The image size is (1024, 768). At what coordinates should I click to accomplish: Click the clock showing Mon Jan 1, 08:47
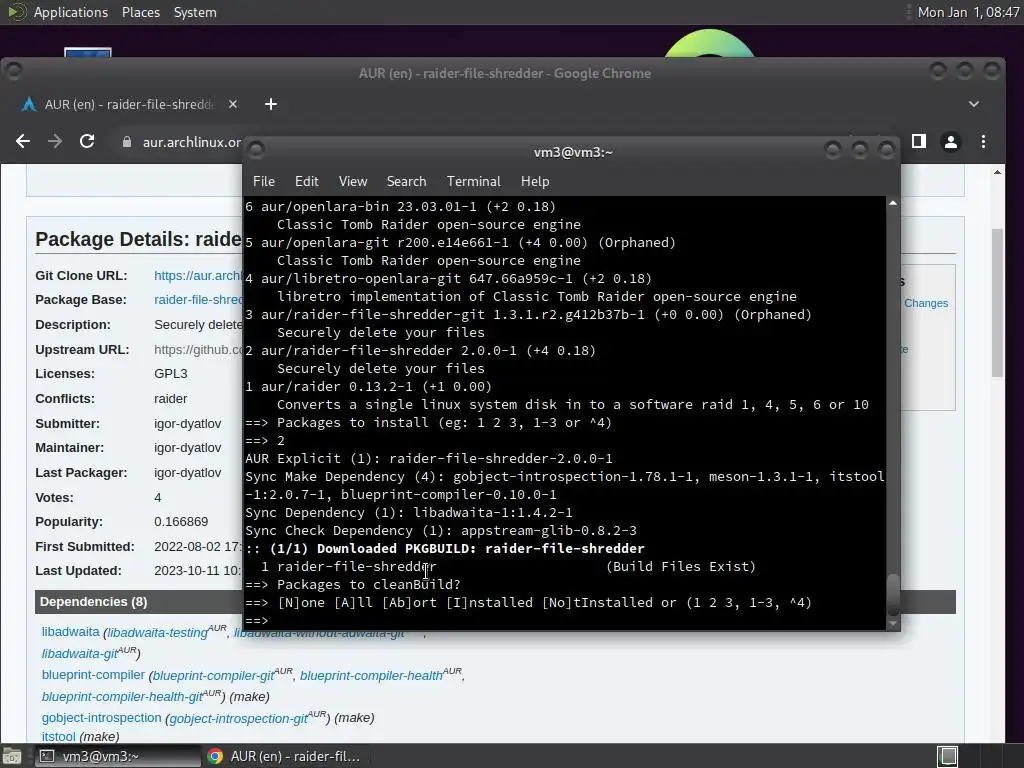tap(968, 12)
